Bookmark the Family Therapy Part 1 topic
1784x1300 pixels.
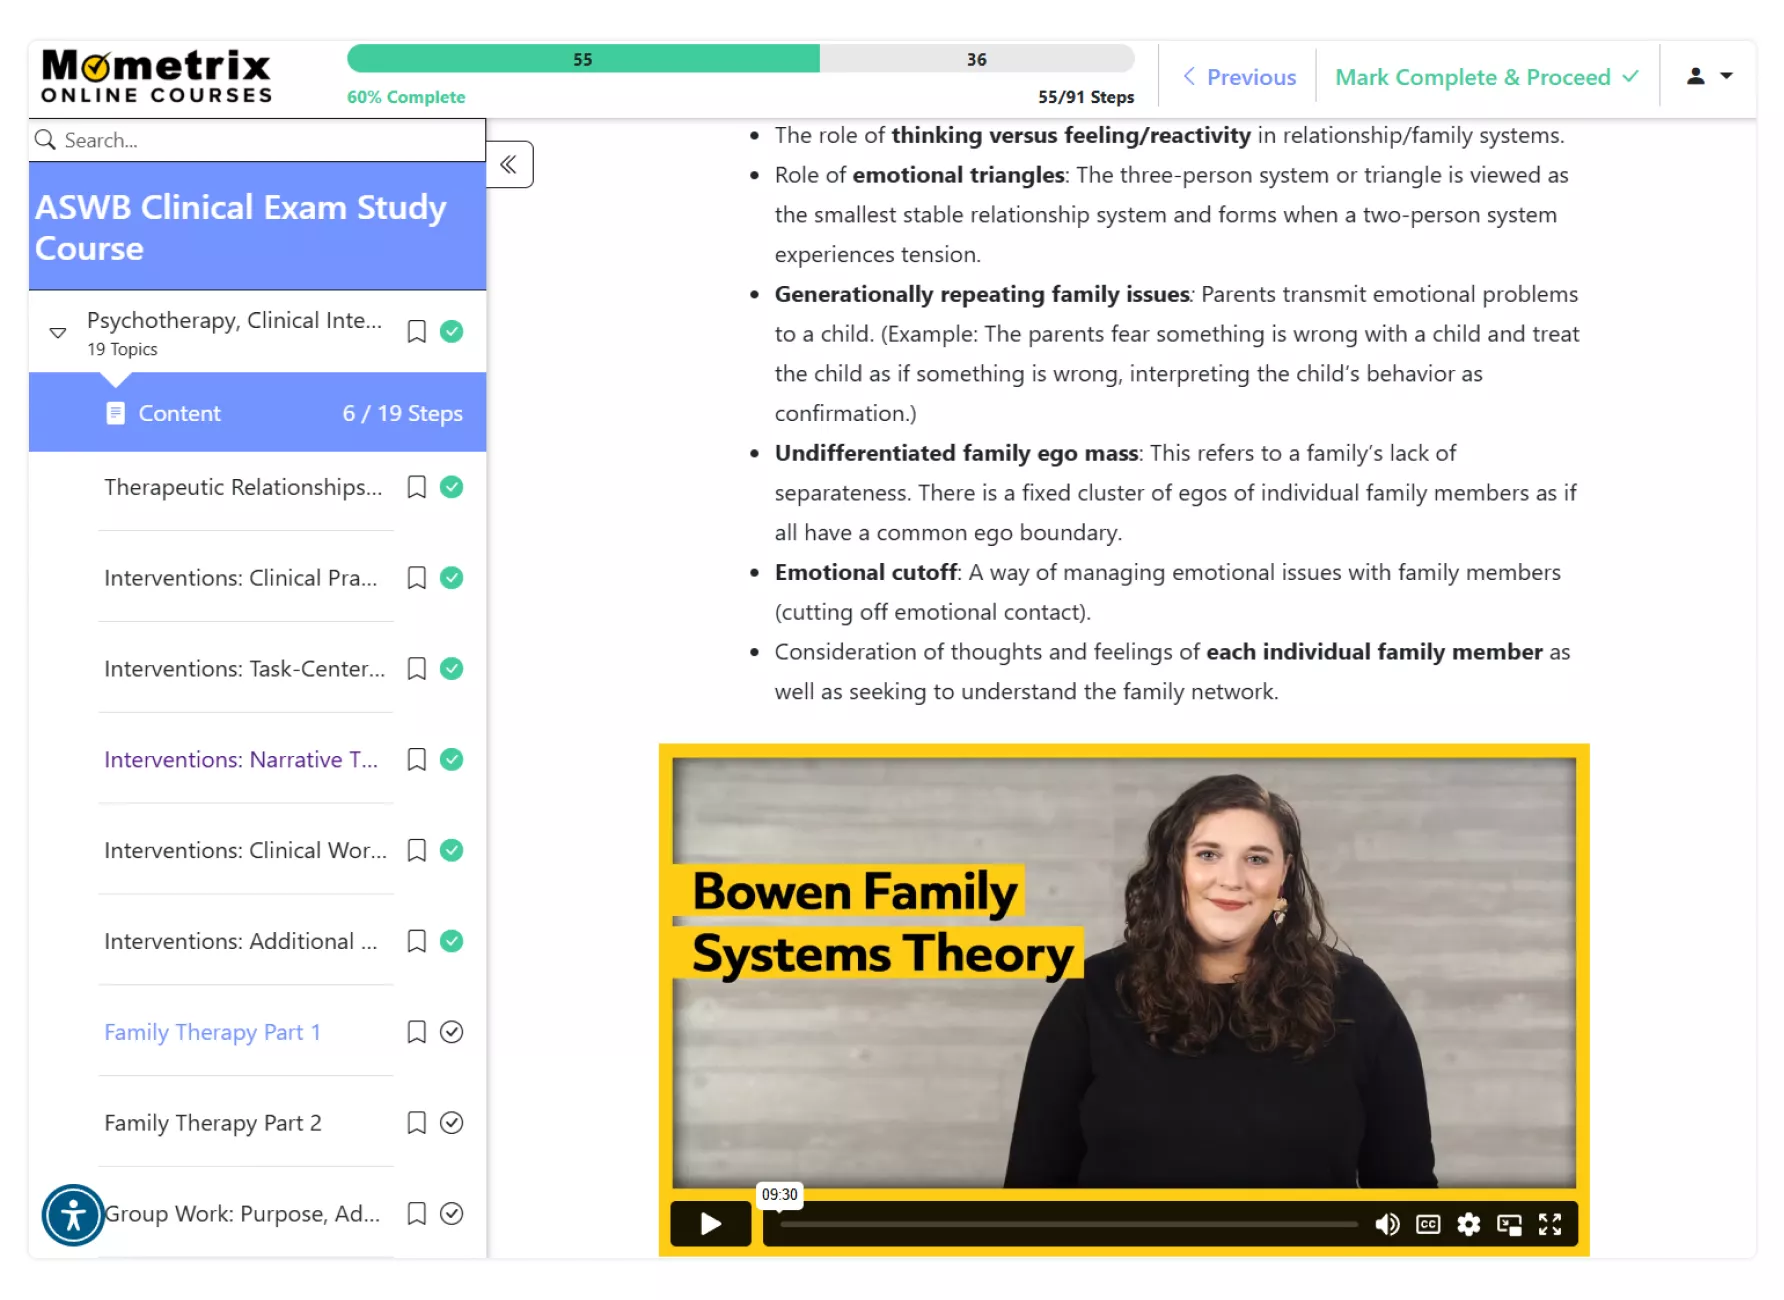[x=417, y=1032]
